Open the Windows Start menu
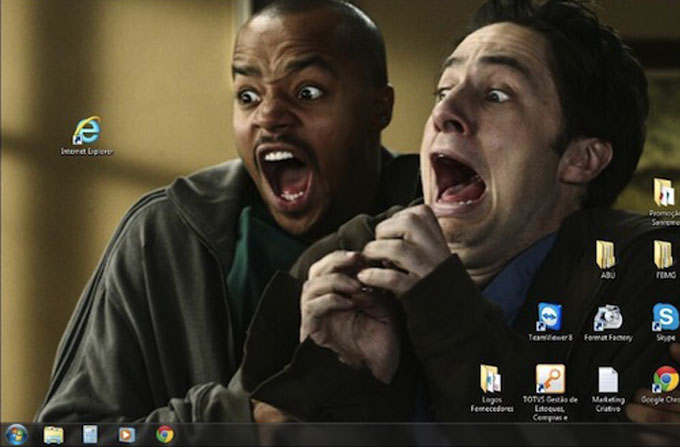The height and width of the screenshot is (447, 680). [x=16, y=434]
